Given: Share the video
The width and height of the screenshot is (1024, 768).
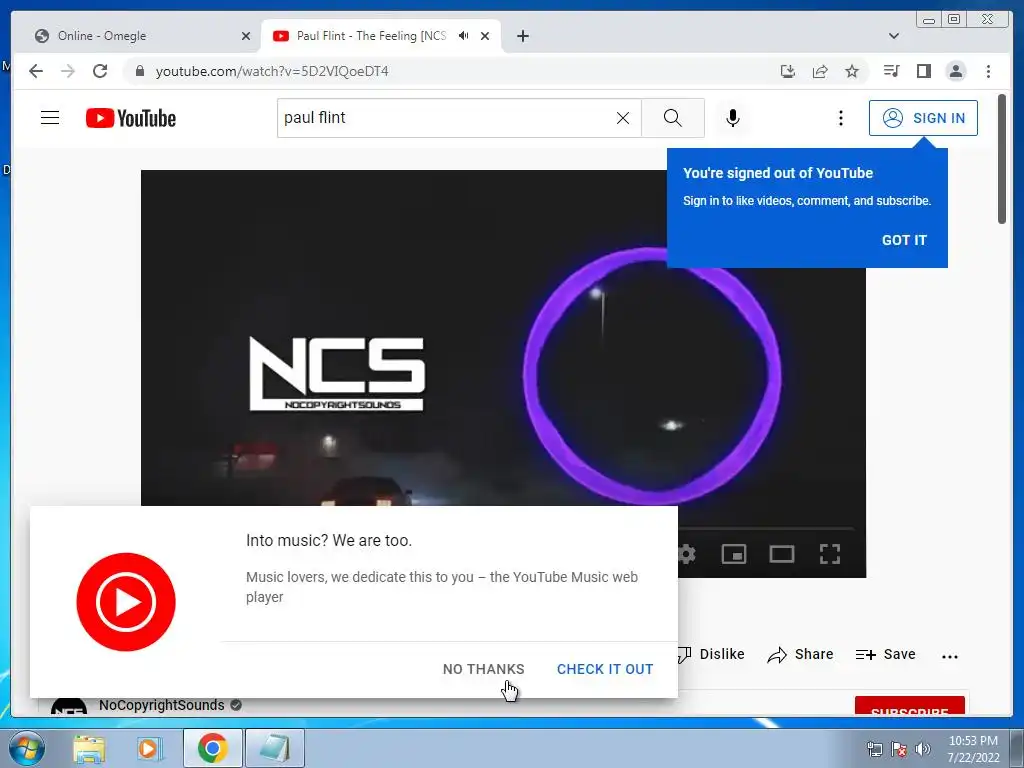Looking at the screenshot, I should [x=800, y=654].
